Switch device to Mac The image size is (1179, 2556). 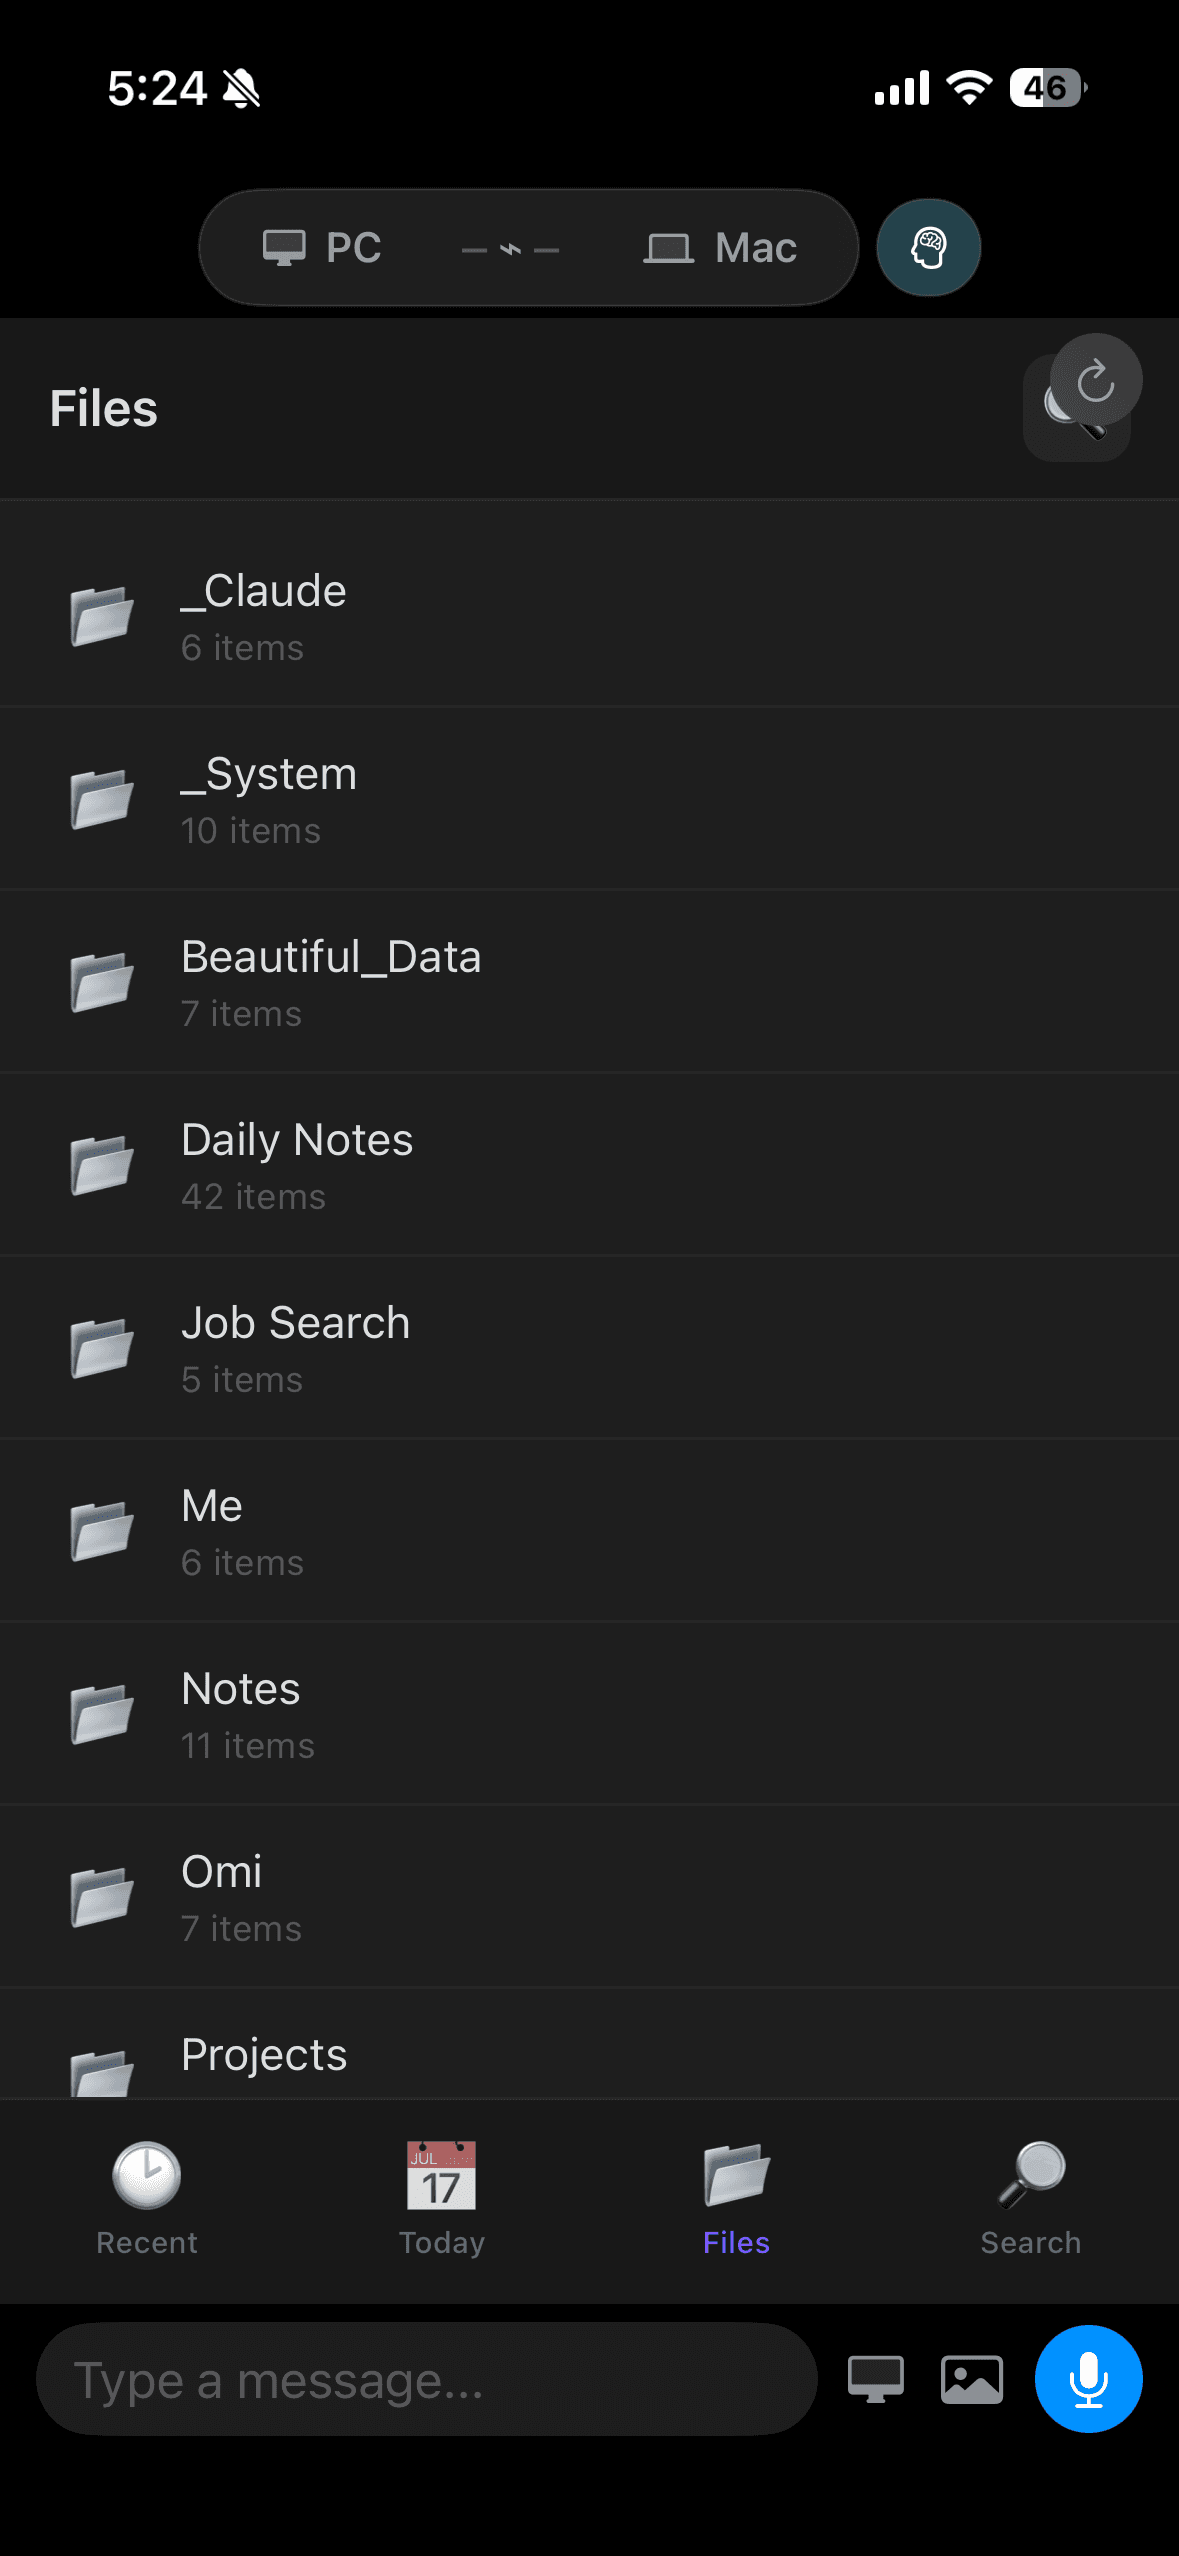[720, 248]
